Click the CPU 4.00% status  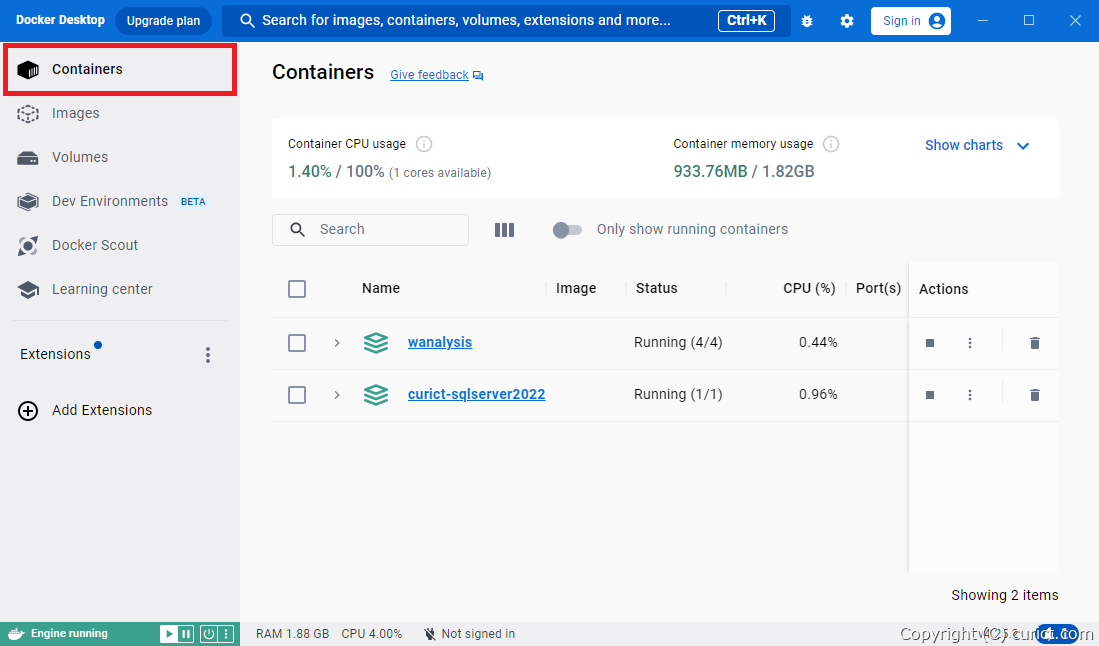(x=371, y=634)
